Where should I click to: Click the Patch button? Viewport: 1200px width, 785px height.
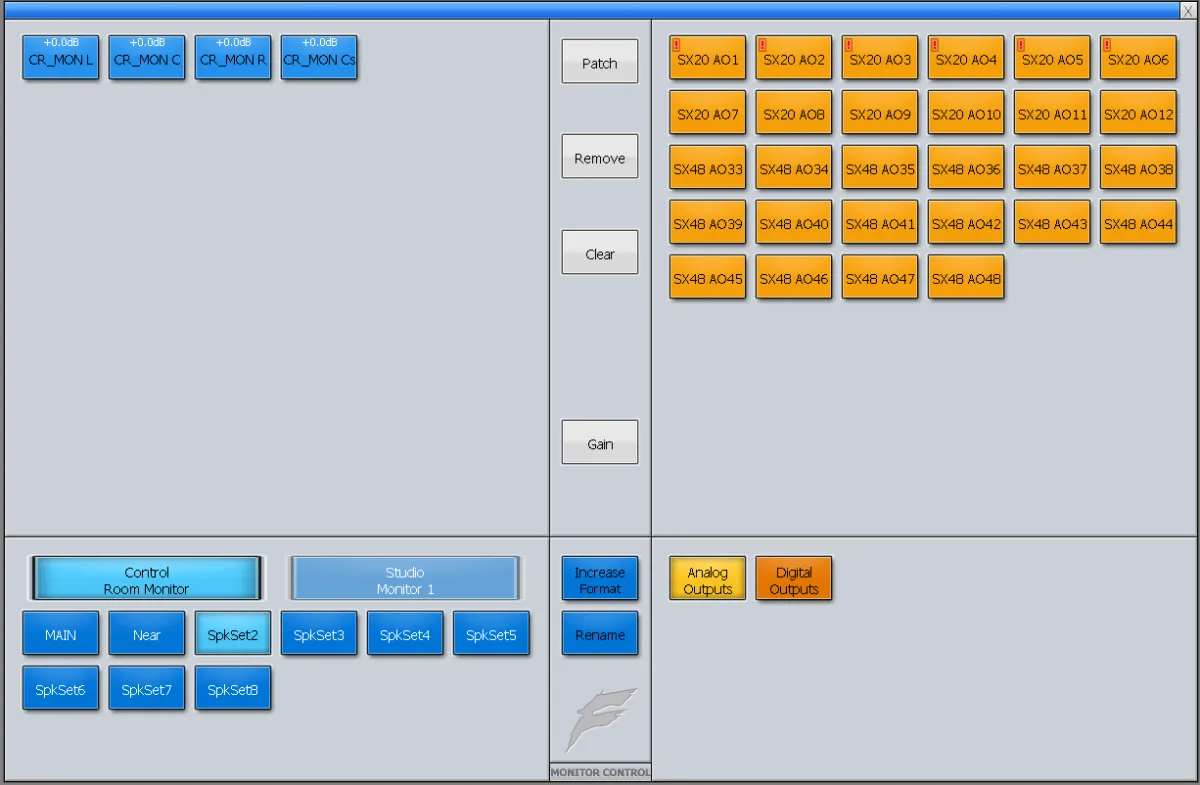(x=600, y=62)
